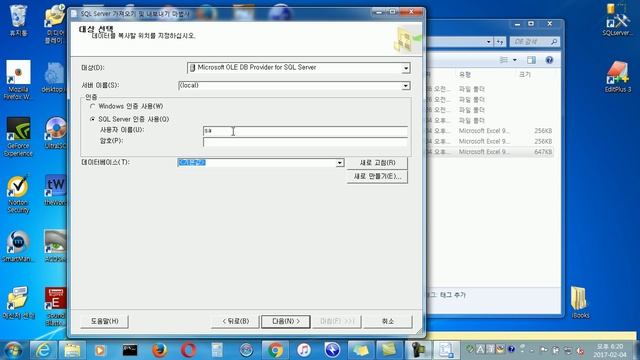The height and width of the screenshot is (360, 640).
Task: Open the Recycle Bin desktop icon
Action: (18, 20)
